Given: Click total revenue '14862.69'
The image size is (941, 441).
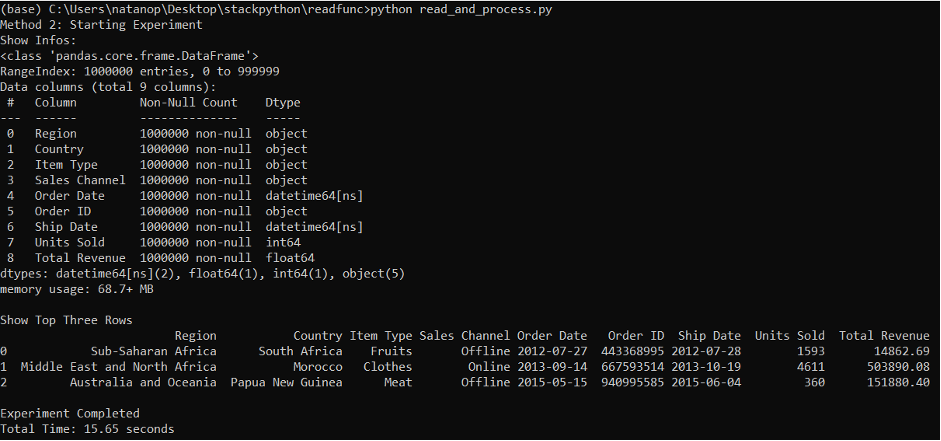Looking at the screenshot, I should (901, 352).
